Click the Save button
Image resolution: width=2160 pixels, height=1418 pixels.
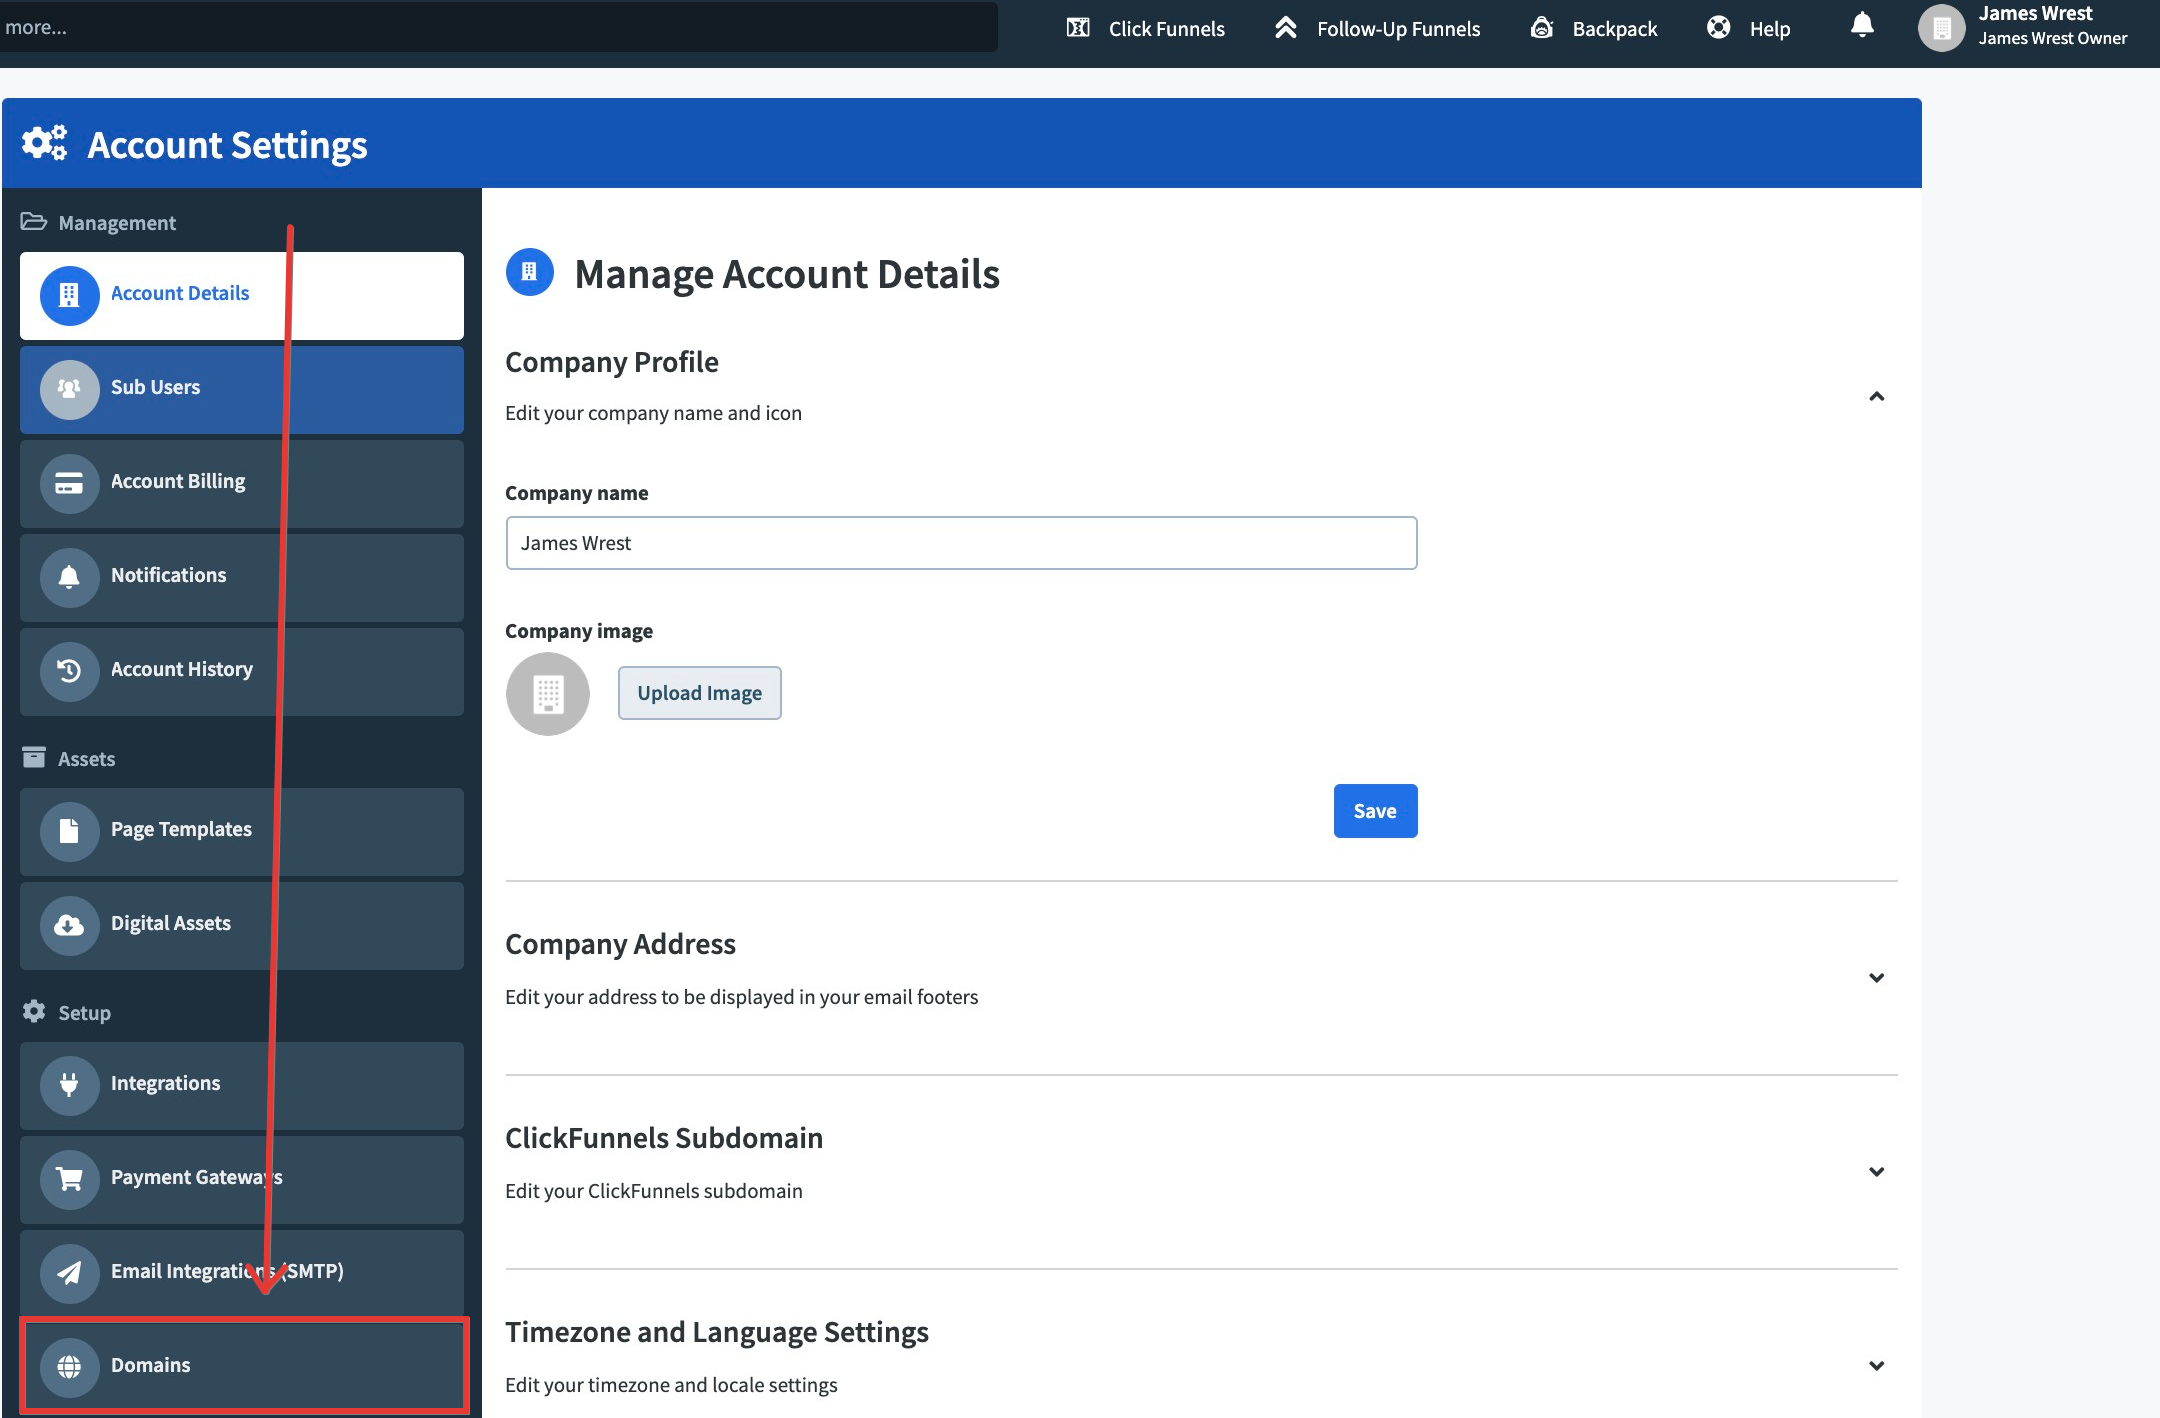pos(1375,811)
